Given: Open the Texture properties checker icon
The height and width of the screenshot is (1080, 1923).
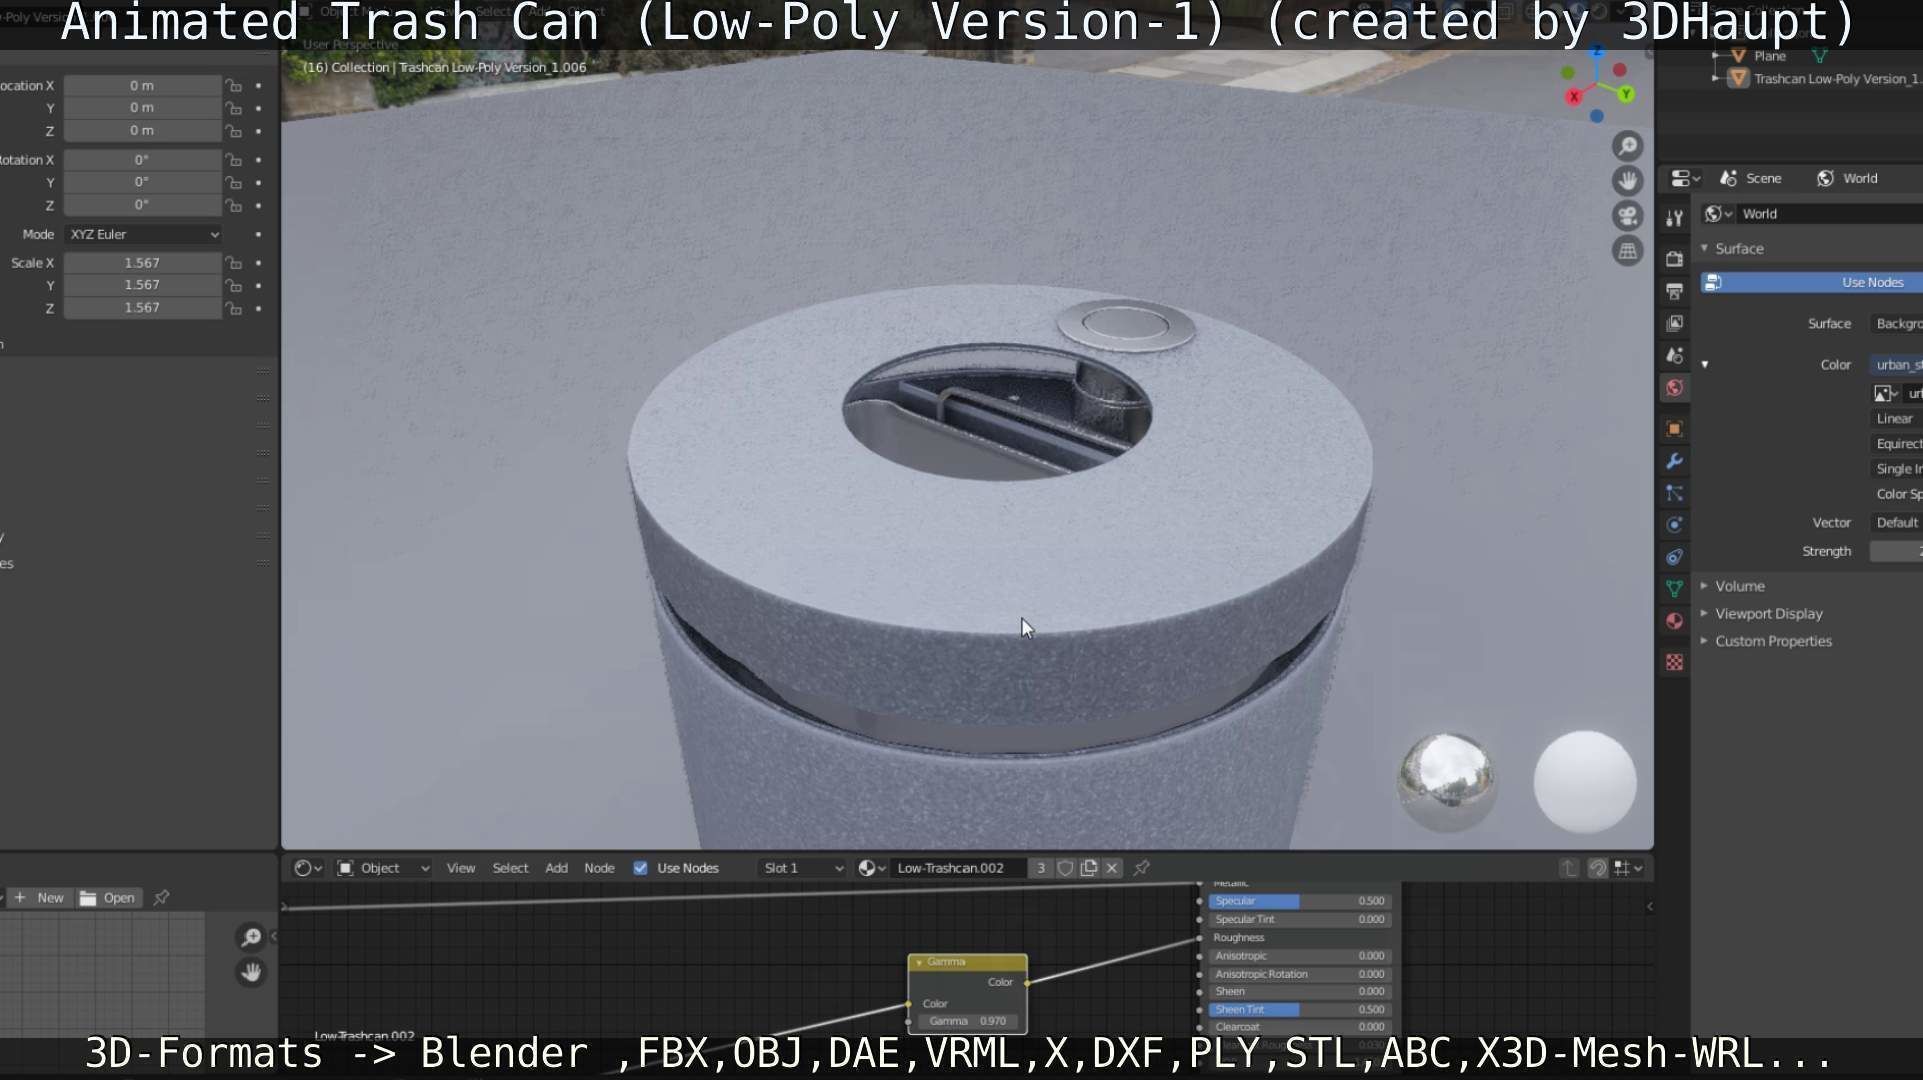Looking at the screenshot, I should click(1674, 662).
